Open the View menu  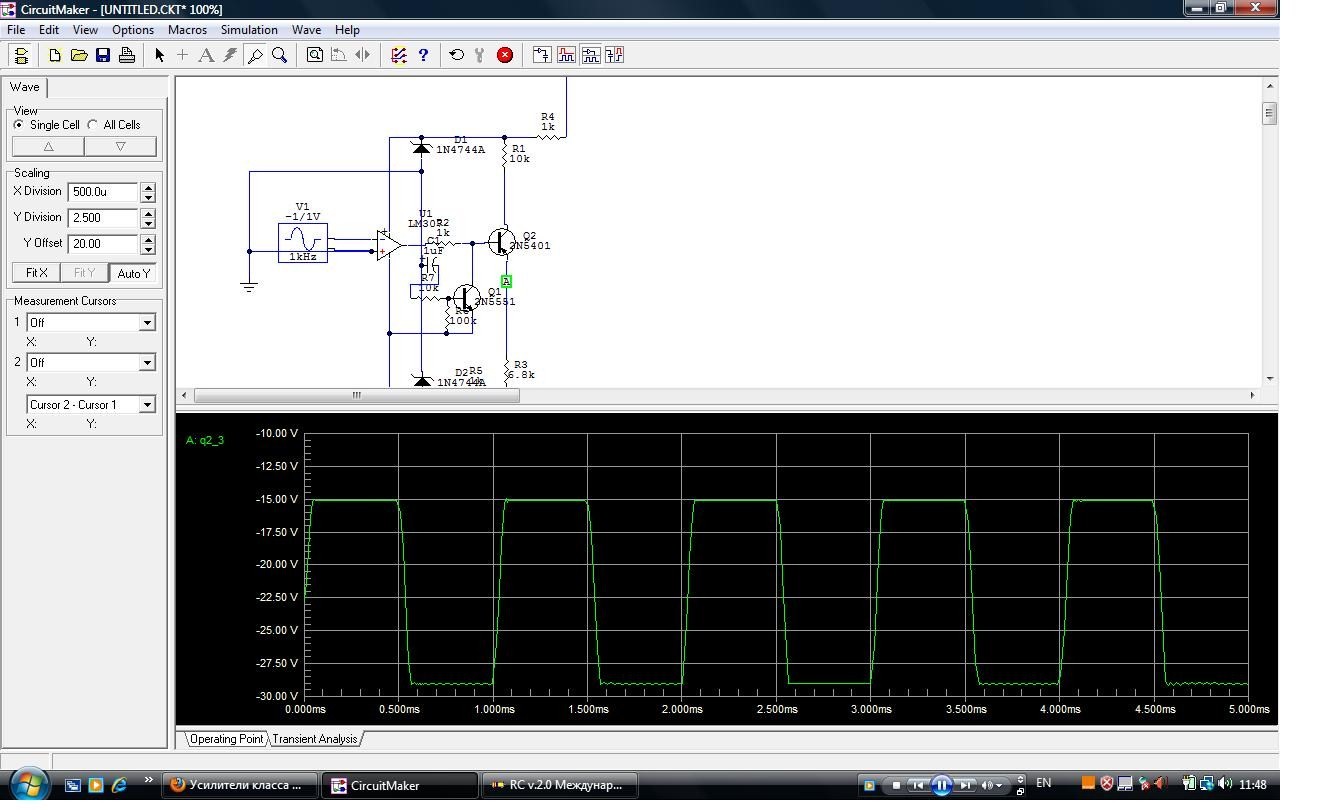85,30
